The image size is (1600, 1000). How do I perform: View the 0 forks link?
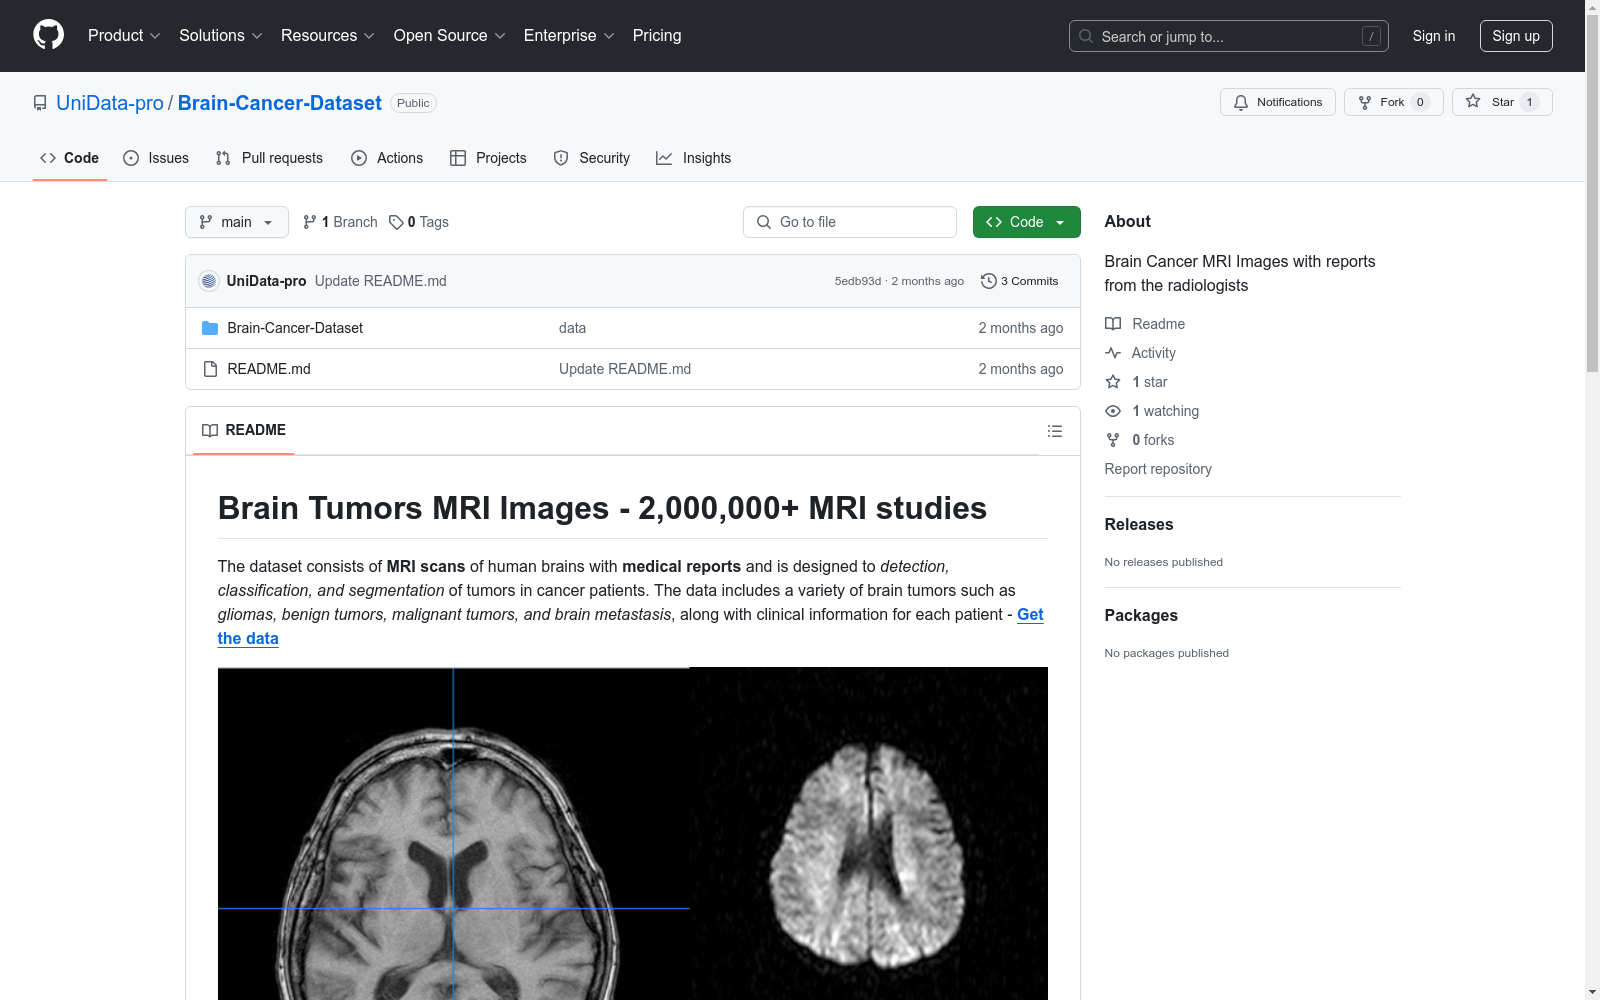point(1140,440)
